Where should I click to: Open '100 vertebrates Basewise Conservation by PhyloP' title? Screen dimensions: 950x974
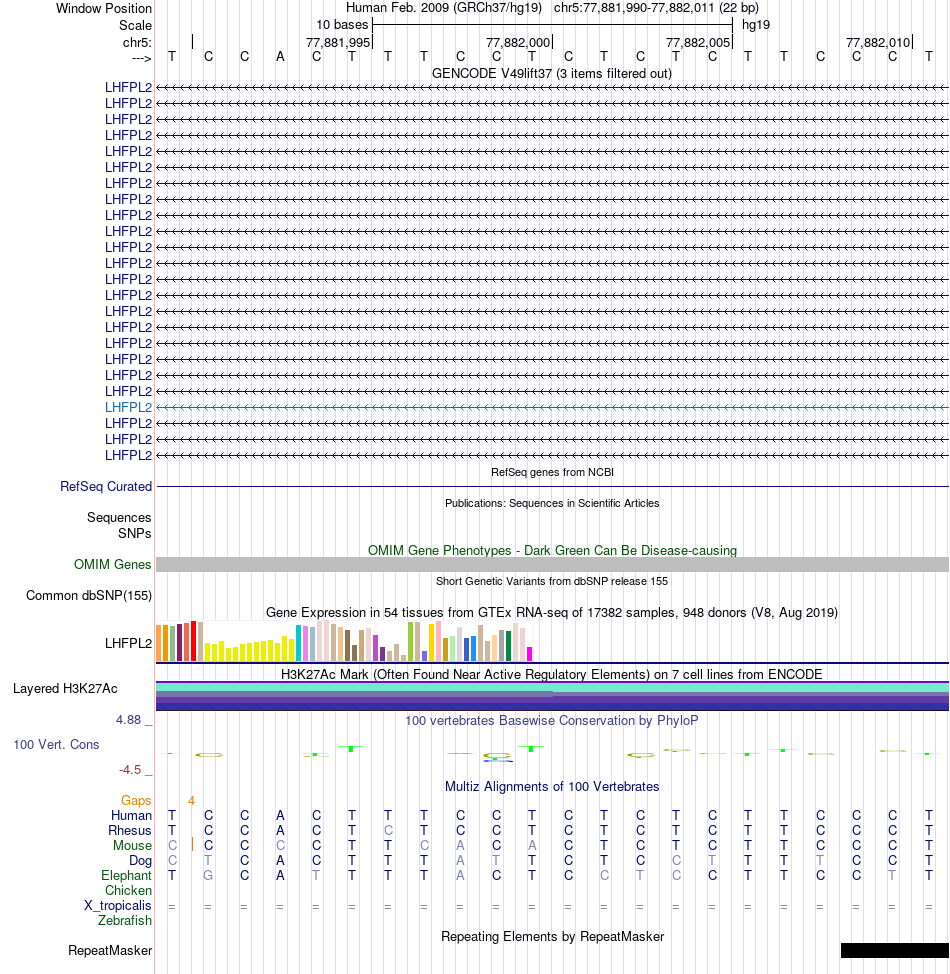click(552, 721)
